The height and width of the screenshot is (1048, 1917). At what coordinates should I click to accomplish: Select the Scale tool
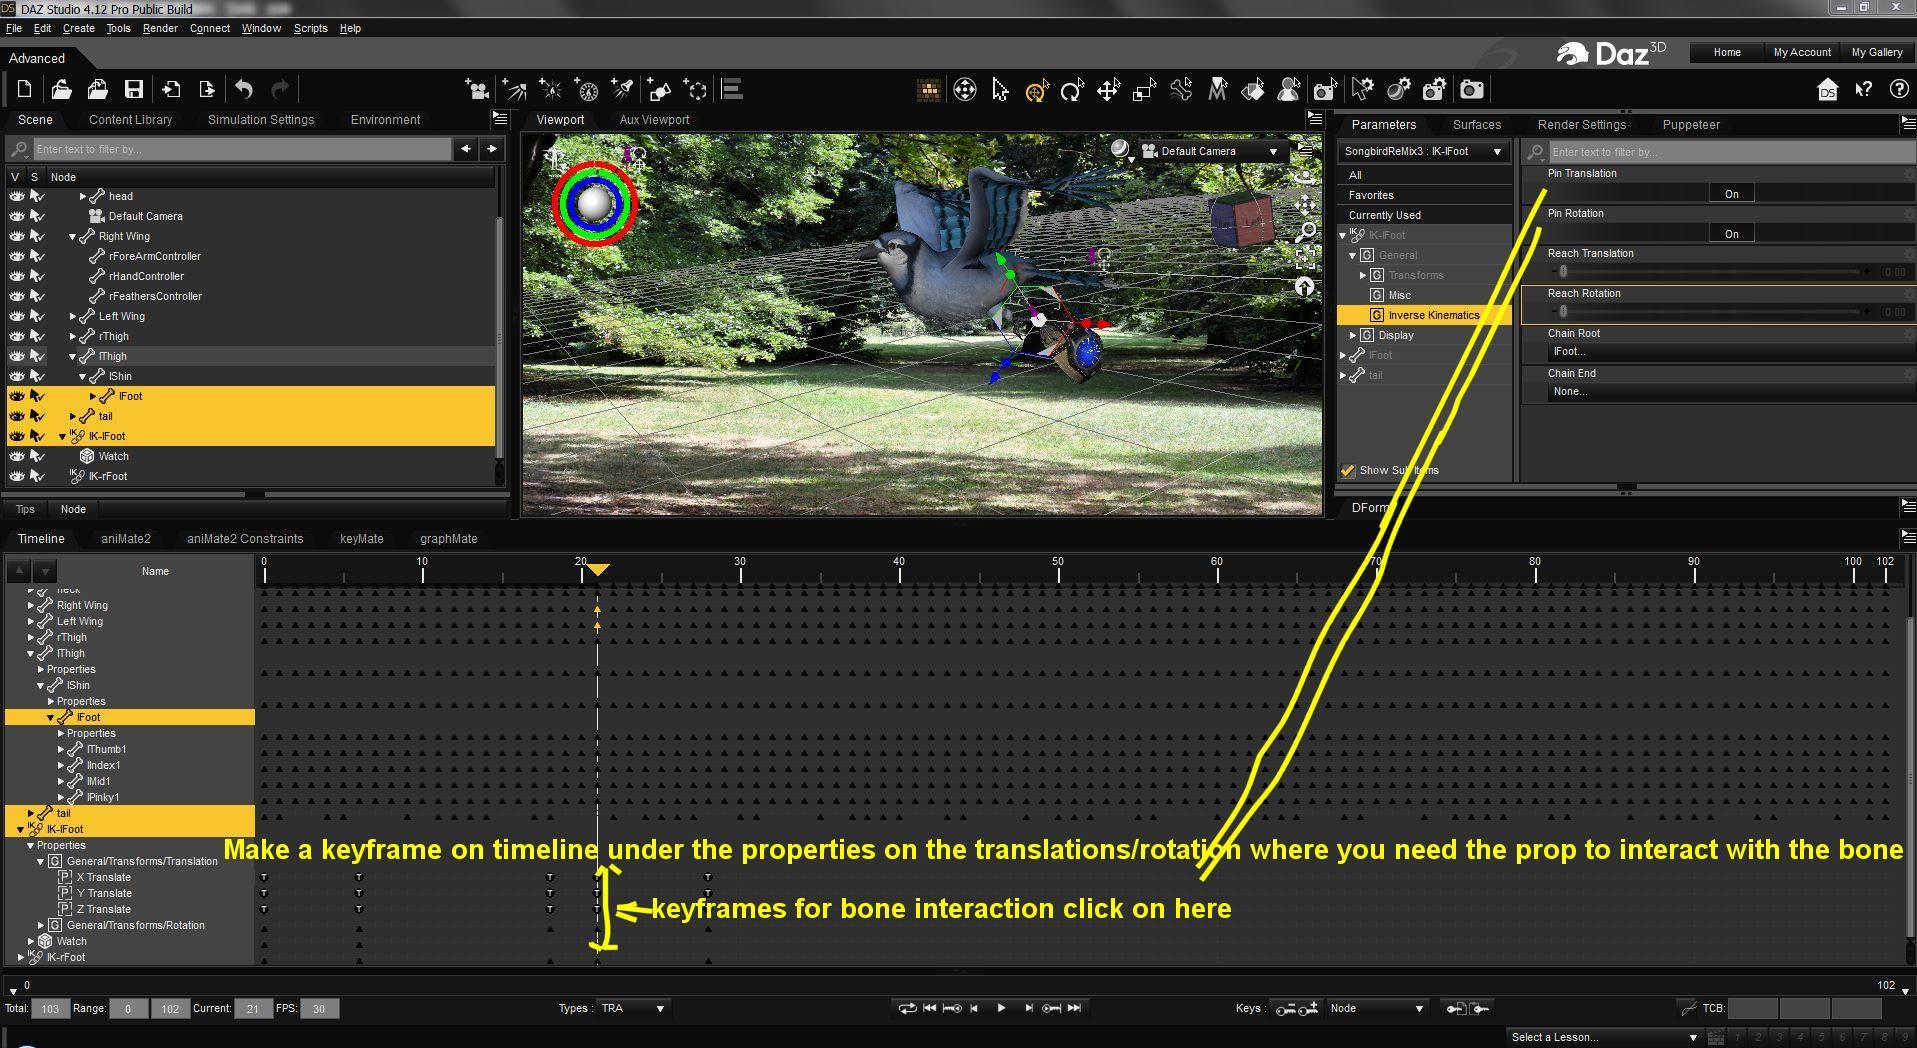[1144, 91]
